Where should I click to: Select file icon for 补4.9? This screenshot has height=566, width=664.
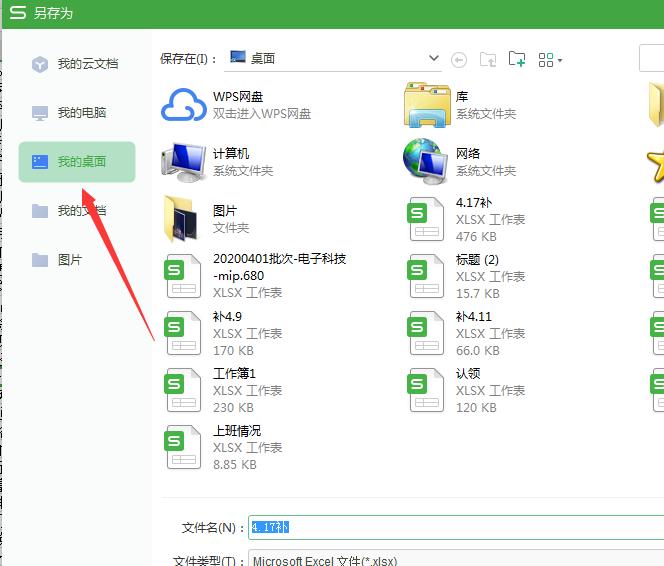pos(183,333)
